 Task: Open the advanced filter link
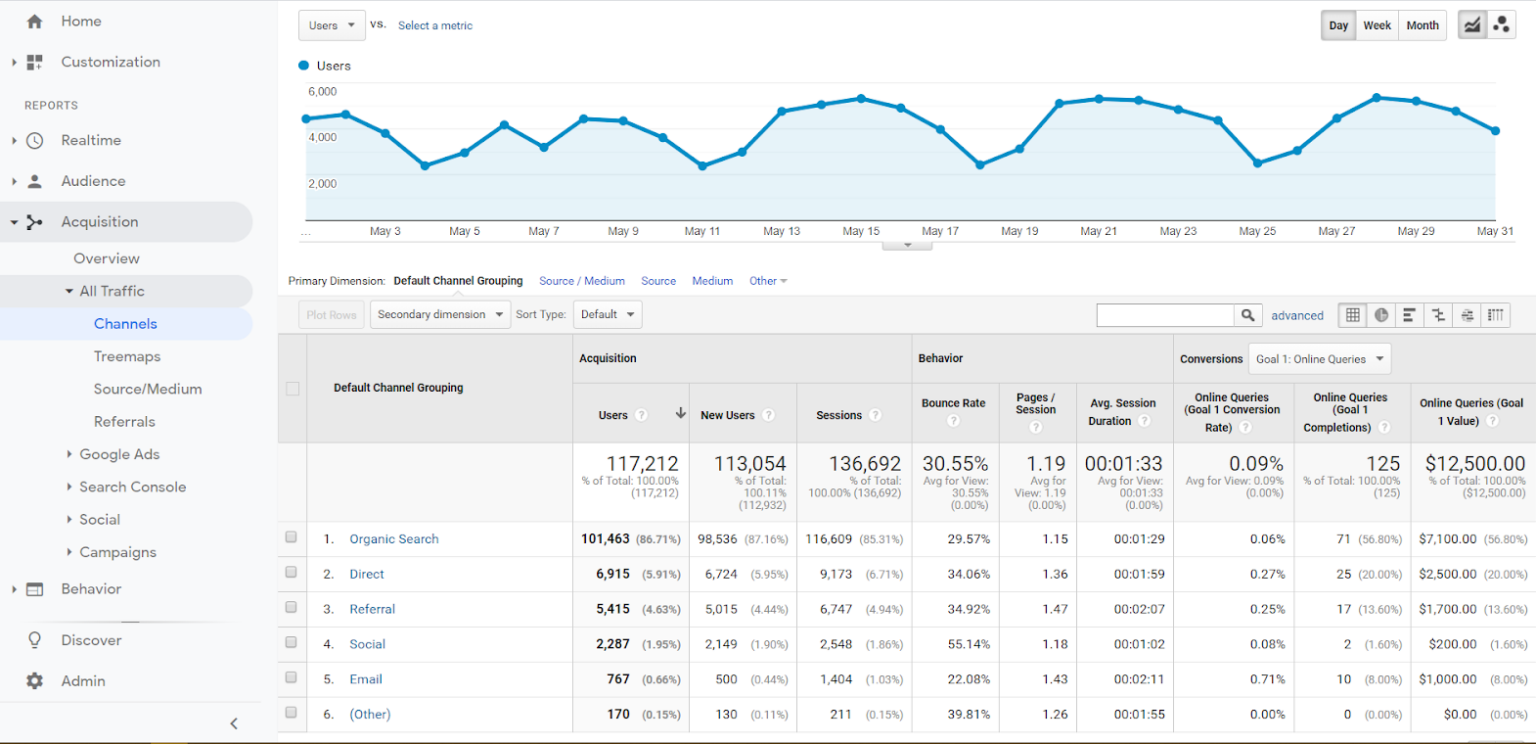pyautogui.click(x=1297, y=314)
